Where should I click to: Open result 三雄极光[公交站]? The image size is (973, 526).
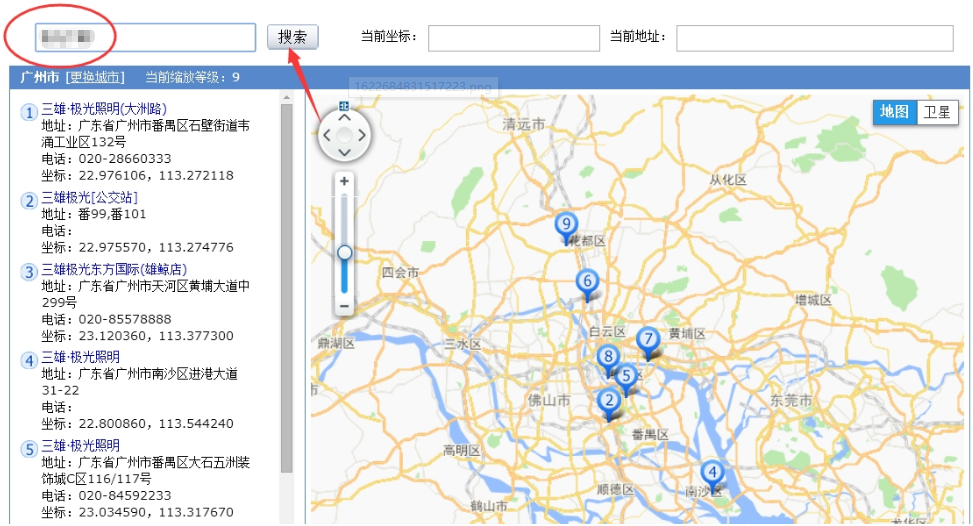pyautogui.click(x=94, y=198)
